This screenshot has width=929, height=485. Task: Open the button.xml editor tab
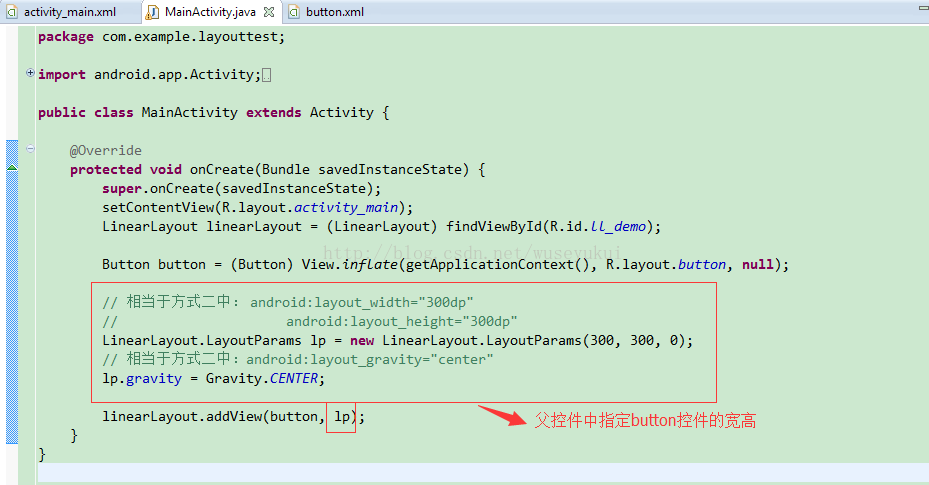pyautogui.click(x=334, y=12)
